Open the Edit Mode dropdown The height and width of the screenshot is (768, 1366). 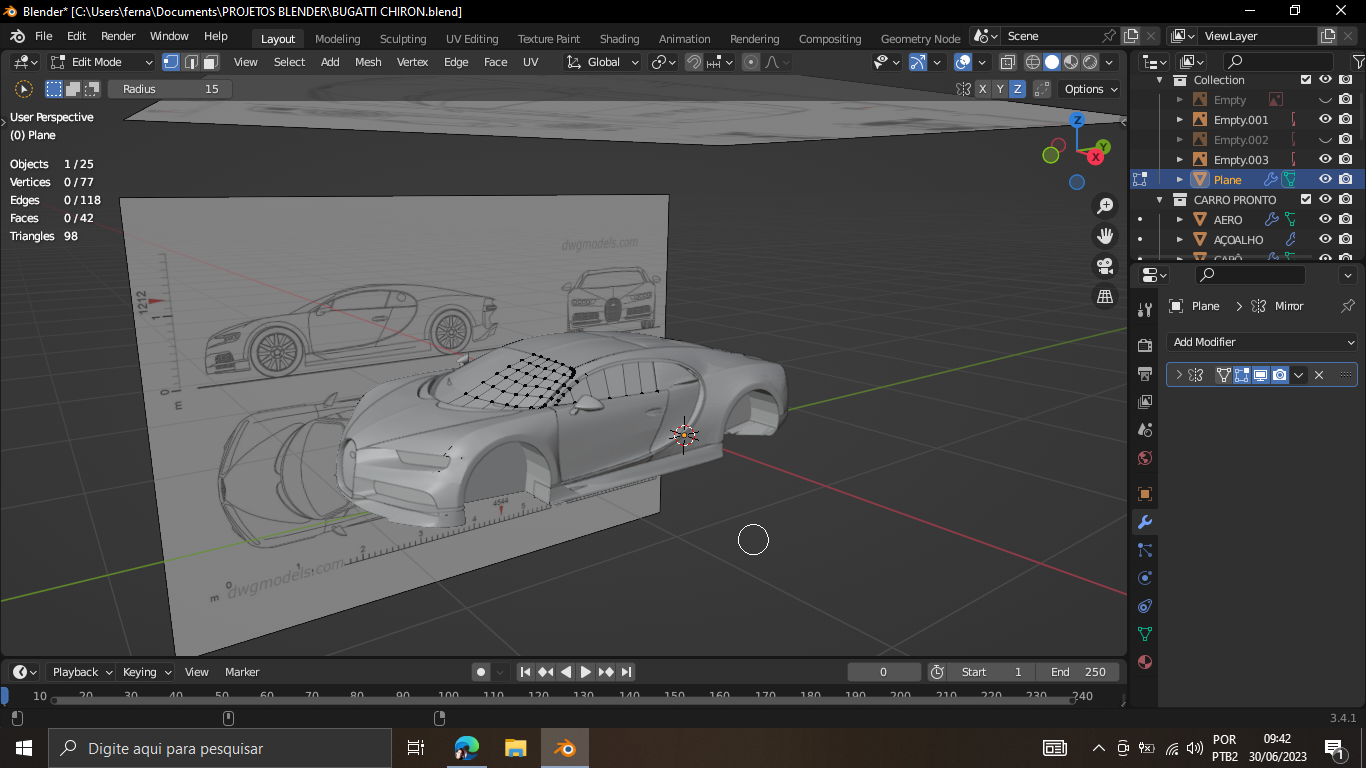click(102, 62)
